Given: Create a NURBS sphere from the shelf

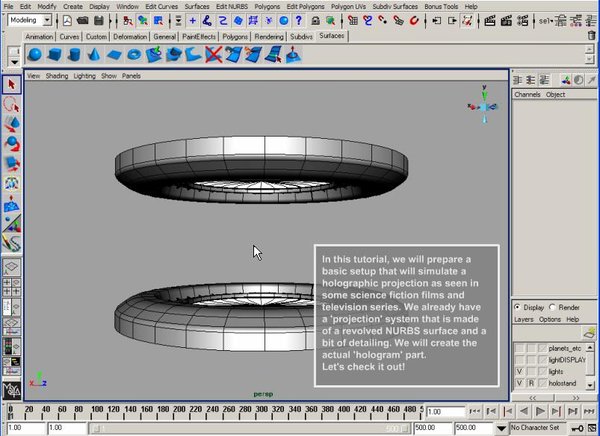Looking at the screenshot, I should pyautogui.click(x=35, y=54).
